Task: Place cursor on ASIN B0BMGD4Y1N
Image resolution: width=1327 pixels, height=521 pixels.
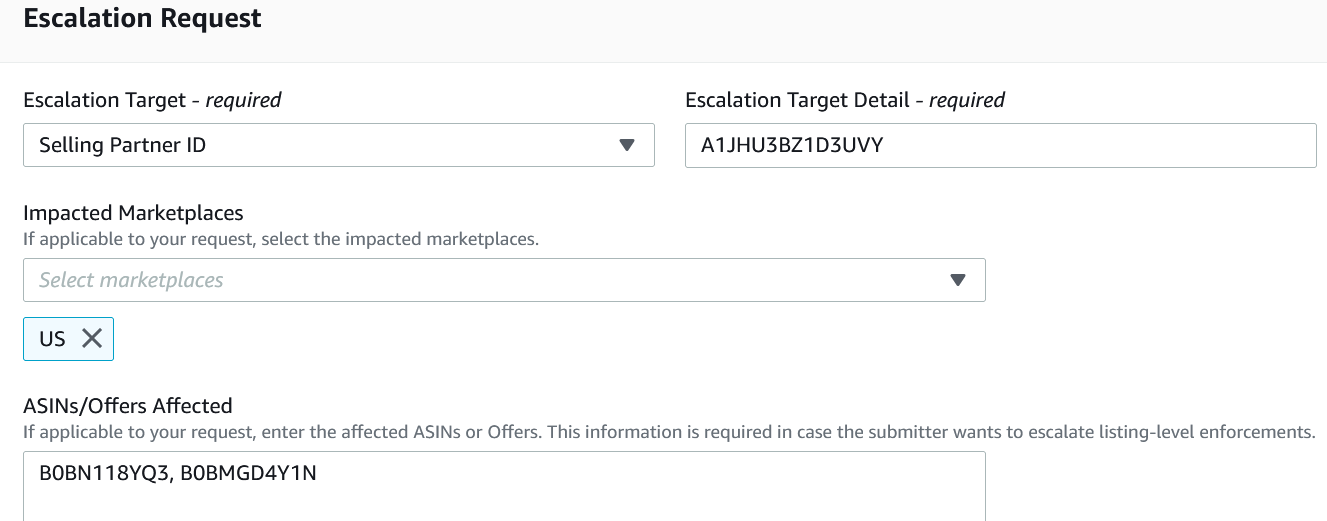Action: click(248, 474)
